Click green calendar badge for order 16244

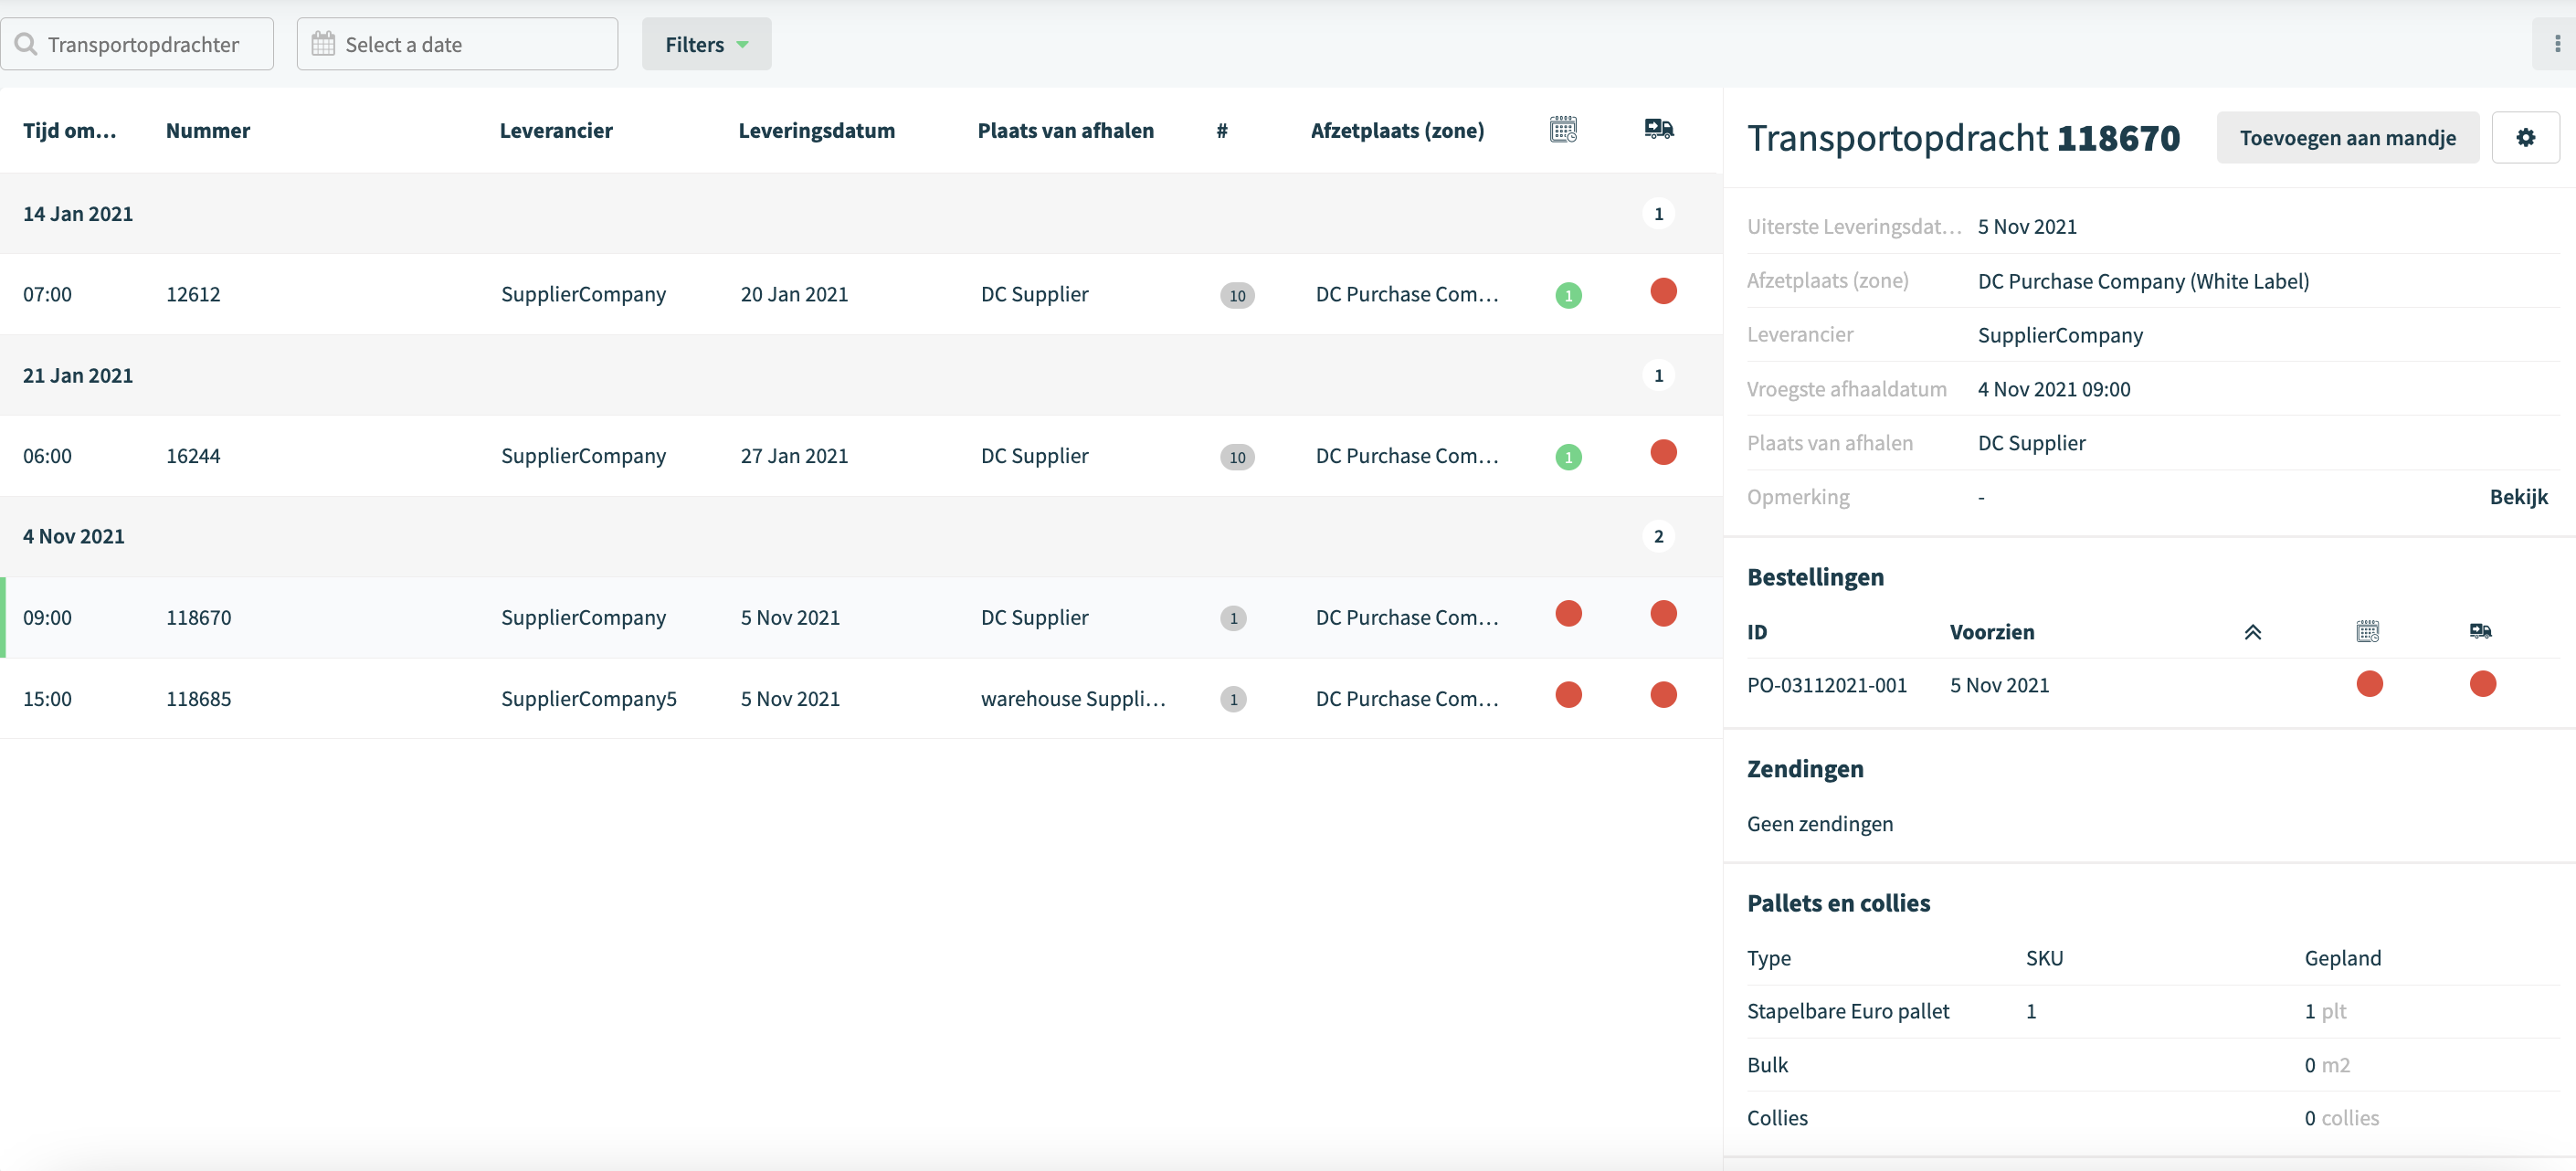1568,457
